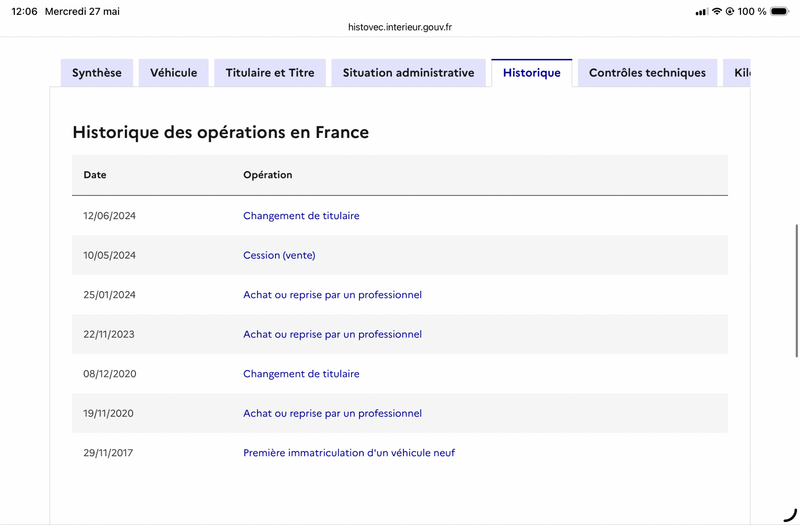Tap the orientation lock status icon
The image size is (800, 525).
(x=730, y=11)
